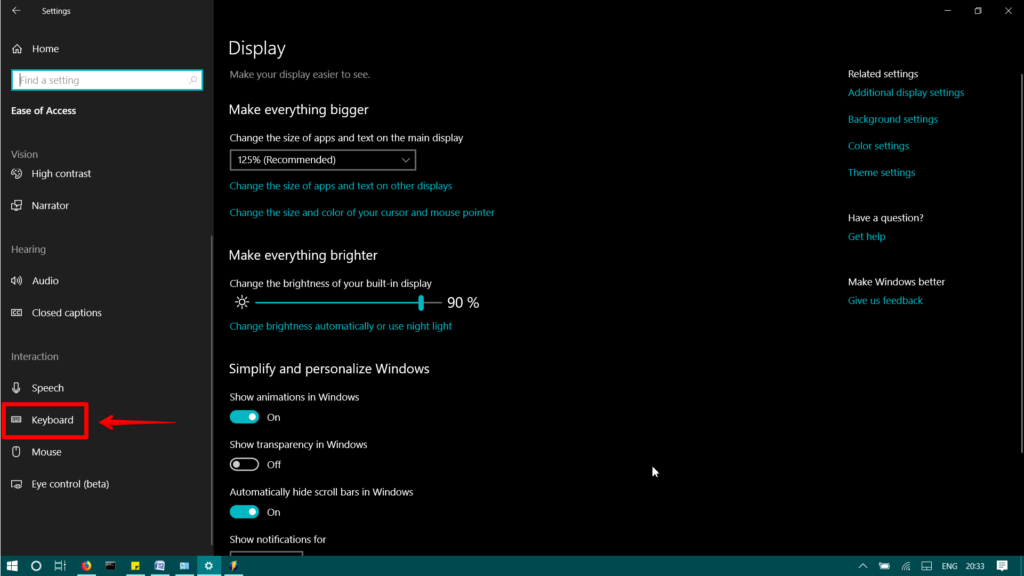Screen dimensions: 1024x576
Task: Open the Windows Start button
Action: pos(12,566)
